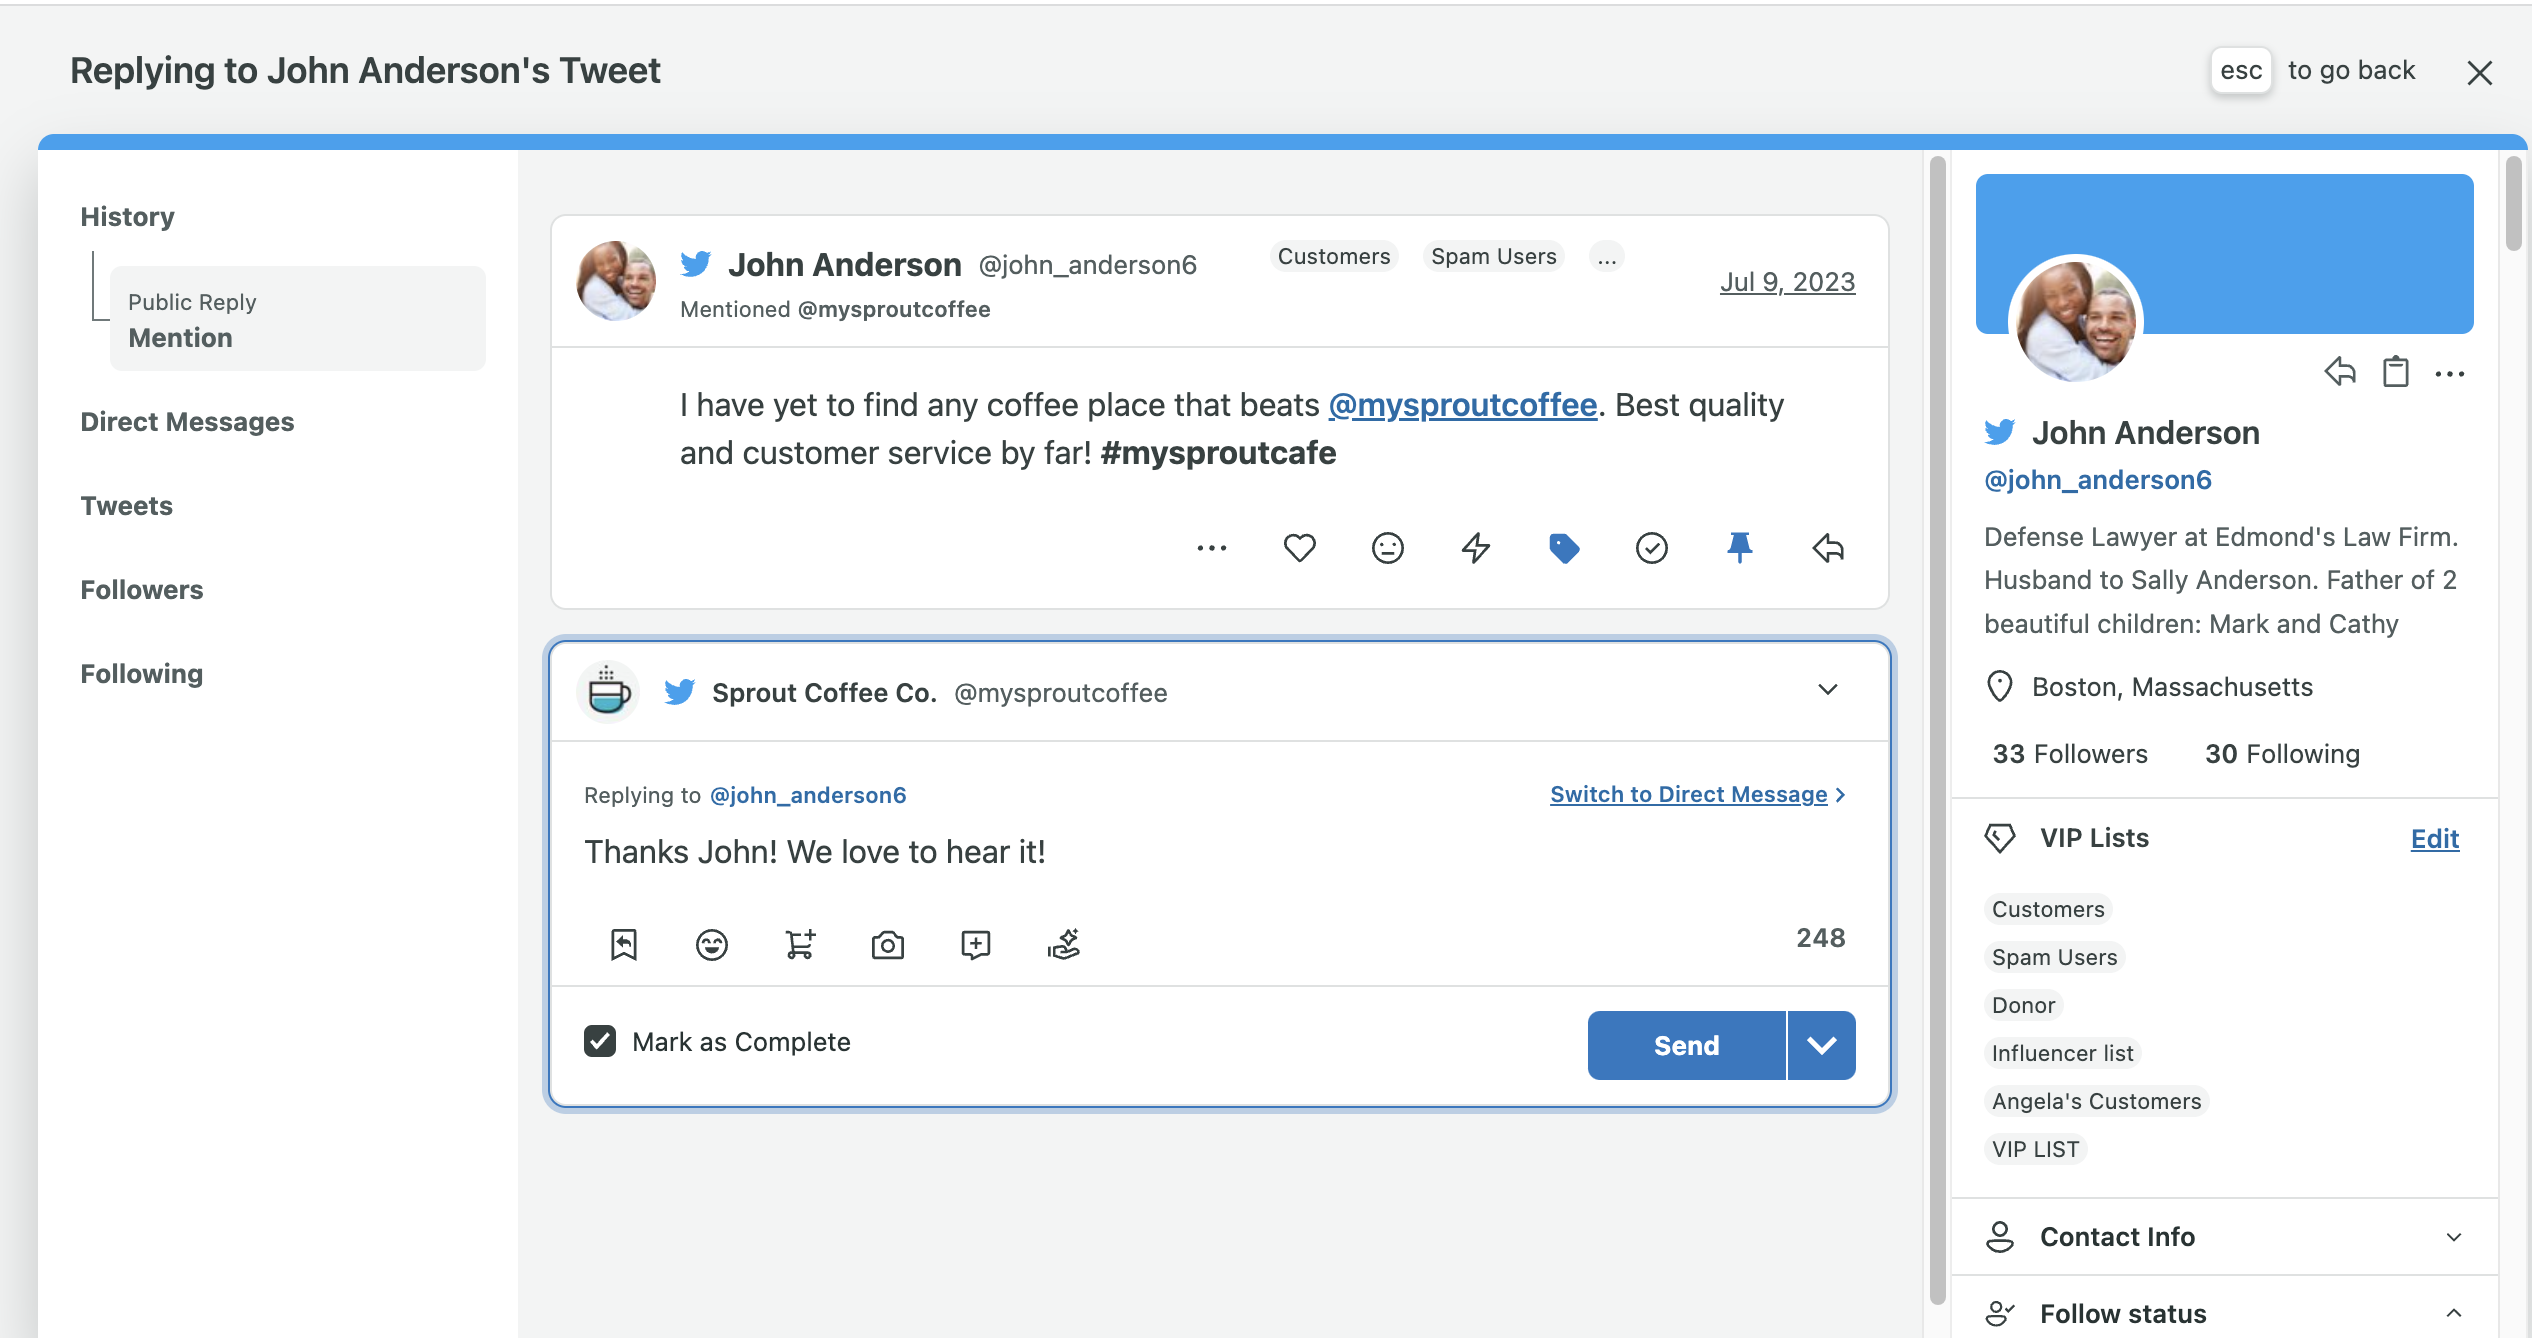The height and width of the screenshot is (1338, 2532).
Task: Open the emoji picker in reply composer
Action: (712, 944)
